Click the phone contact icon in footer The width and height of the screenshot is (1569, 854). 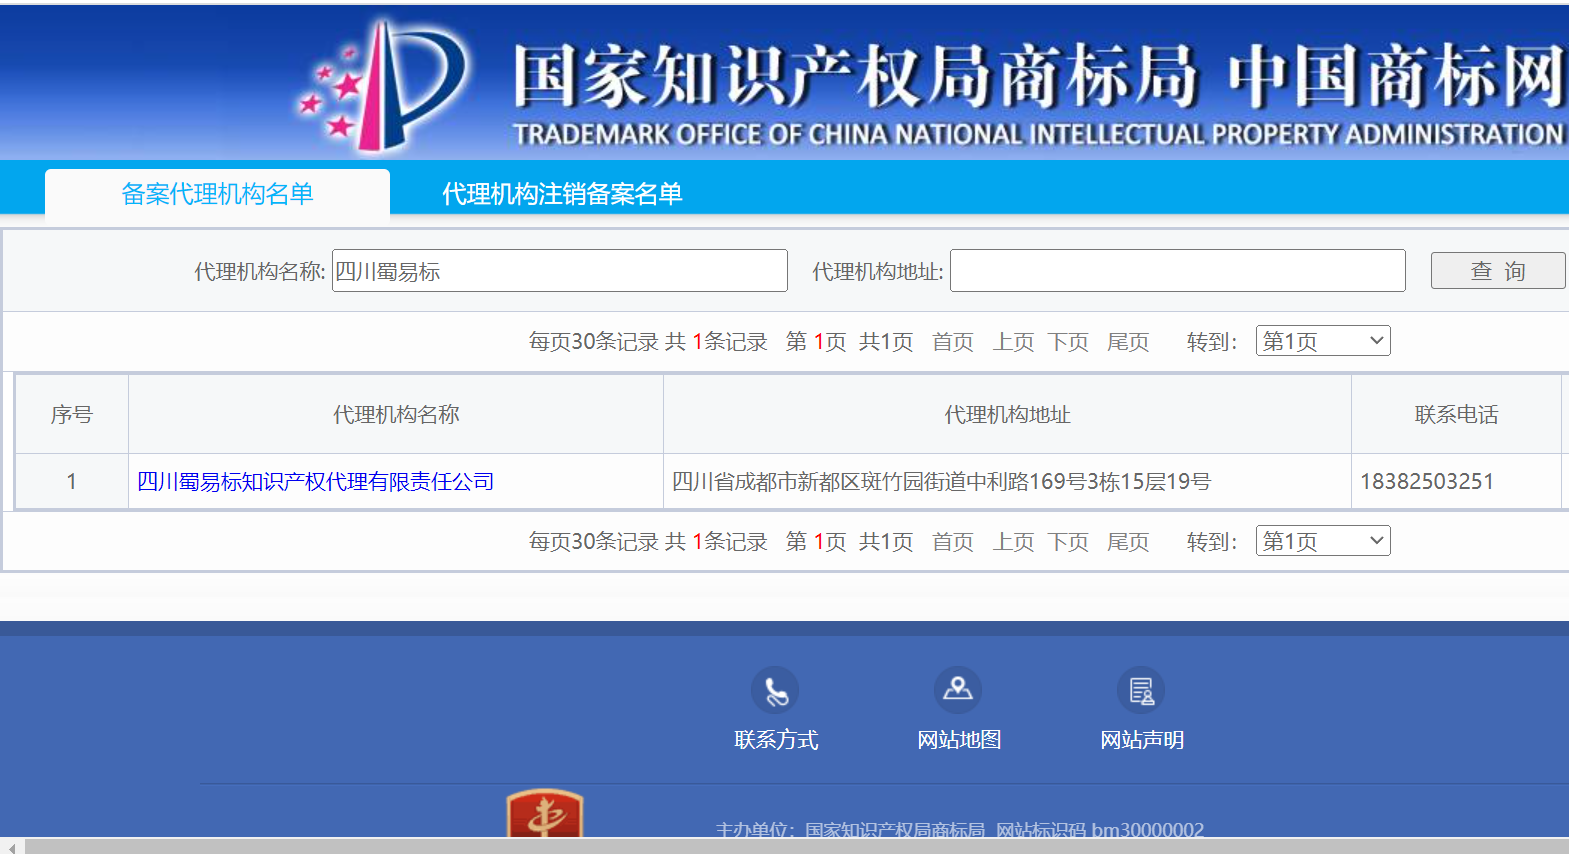click(x=775, y=690)
